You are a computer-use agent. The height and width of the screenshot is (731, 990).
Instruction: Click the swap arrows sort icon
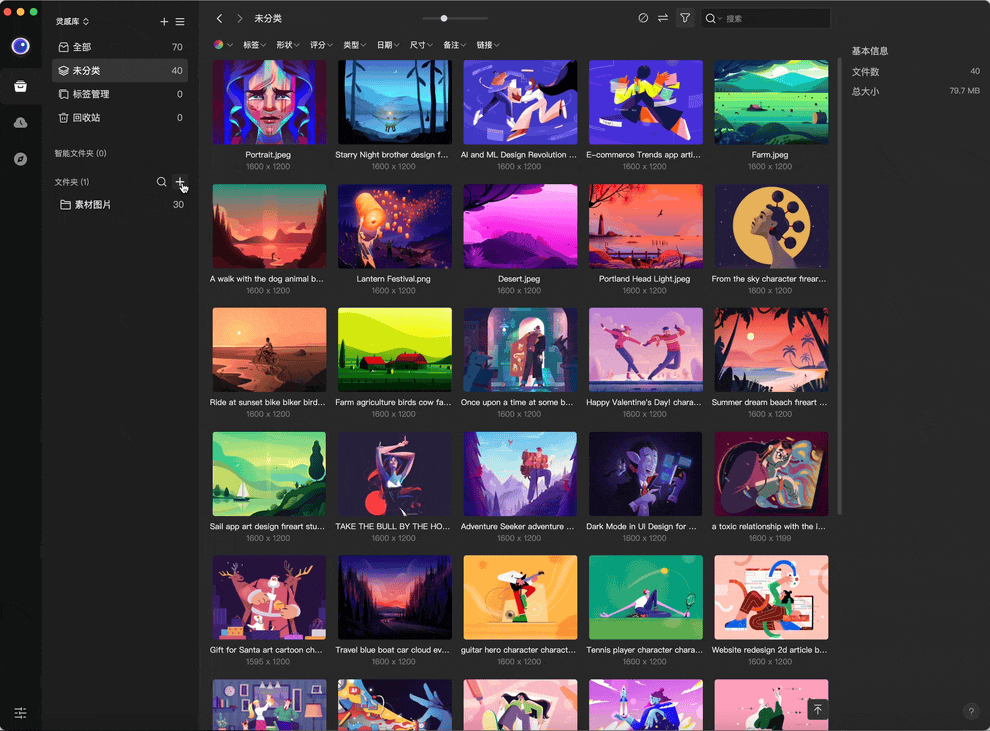(x=662, y=18)
